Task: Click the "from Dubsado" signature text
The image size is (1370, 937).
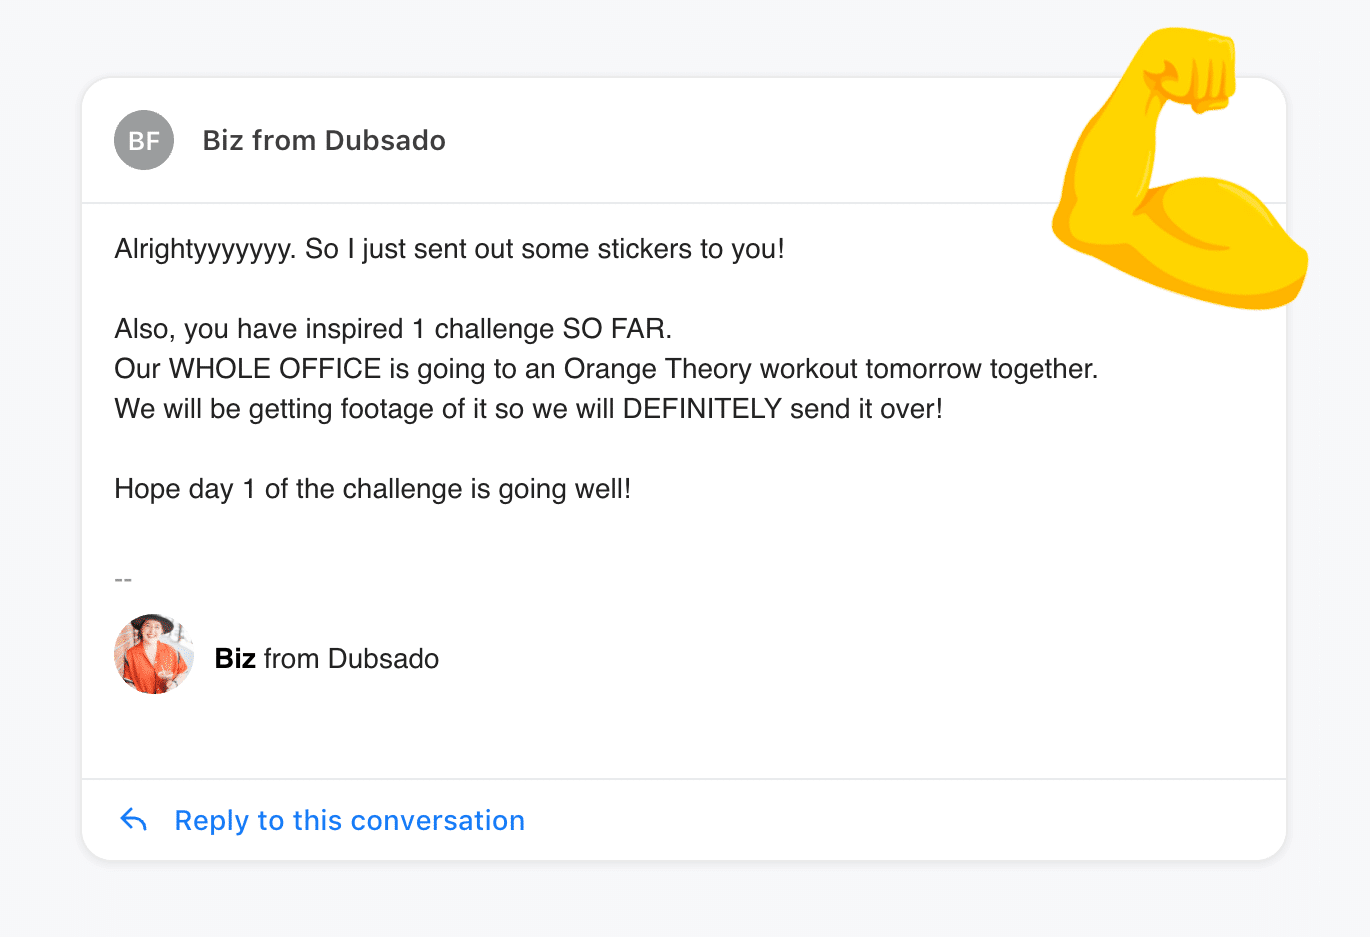Action: point(352,658)
